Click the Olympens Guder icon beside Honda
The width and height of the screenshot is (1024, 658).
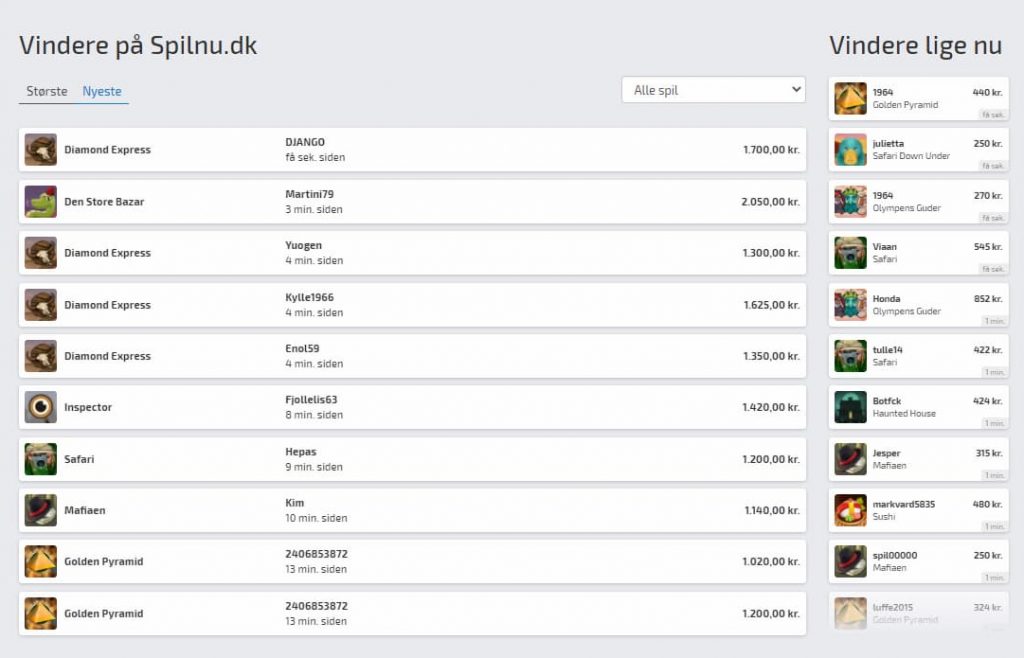850,305
